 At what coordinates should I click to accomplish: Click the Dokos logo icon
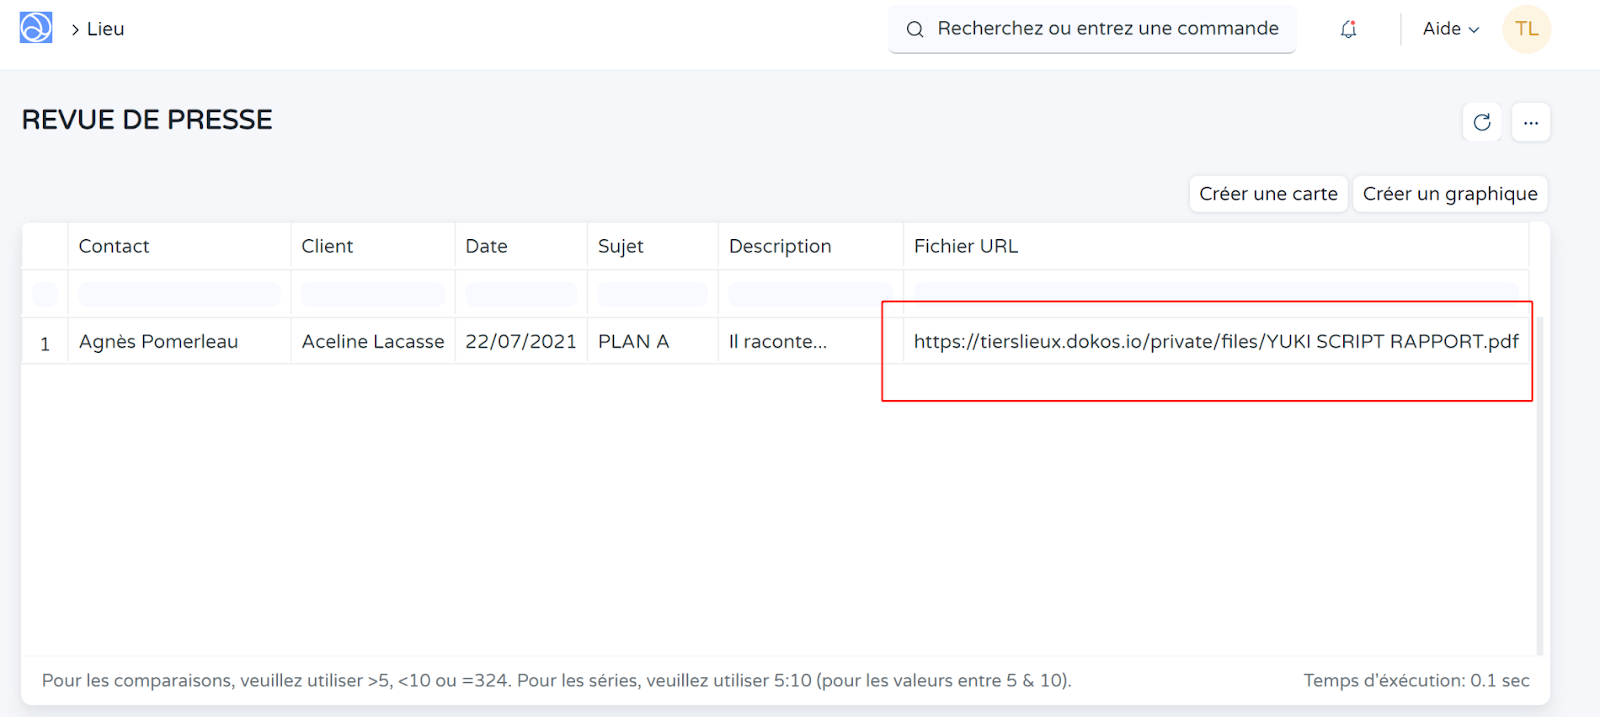36,28
